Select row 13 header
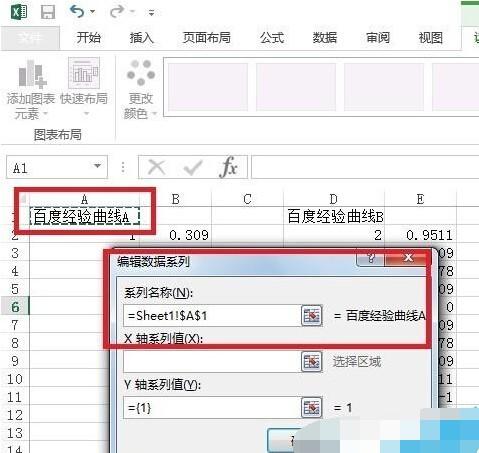This screenshot has width=479, height=453. point(15,433)
